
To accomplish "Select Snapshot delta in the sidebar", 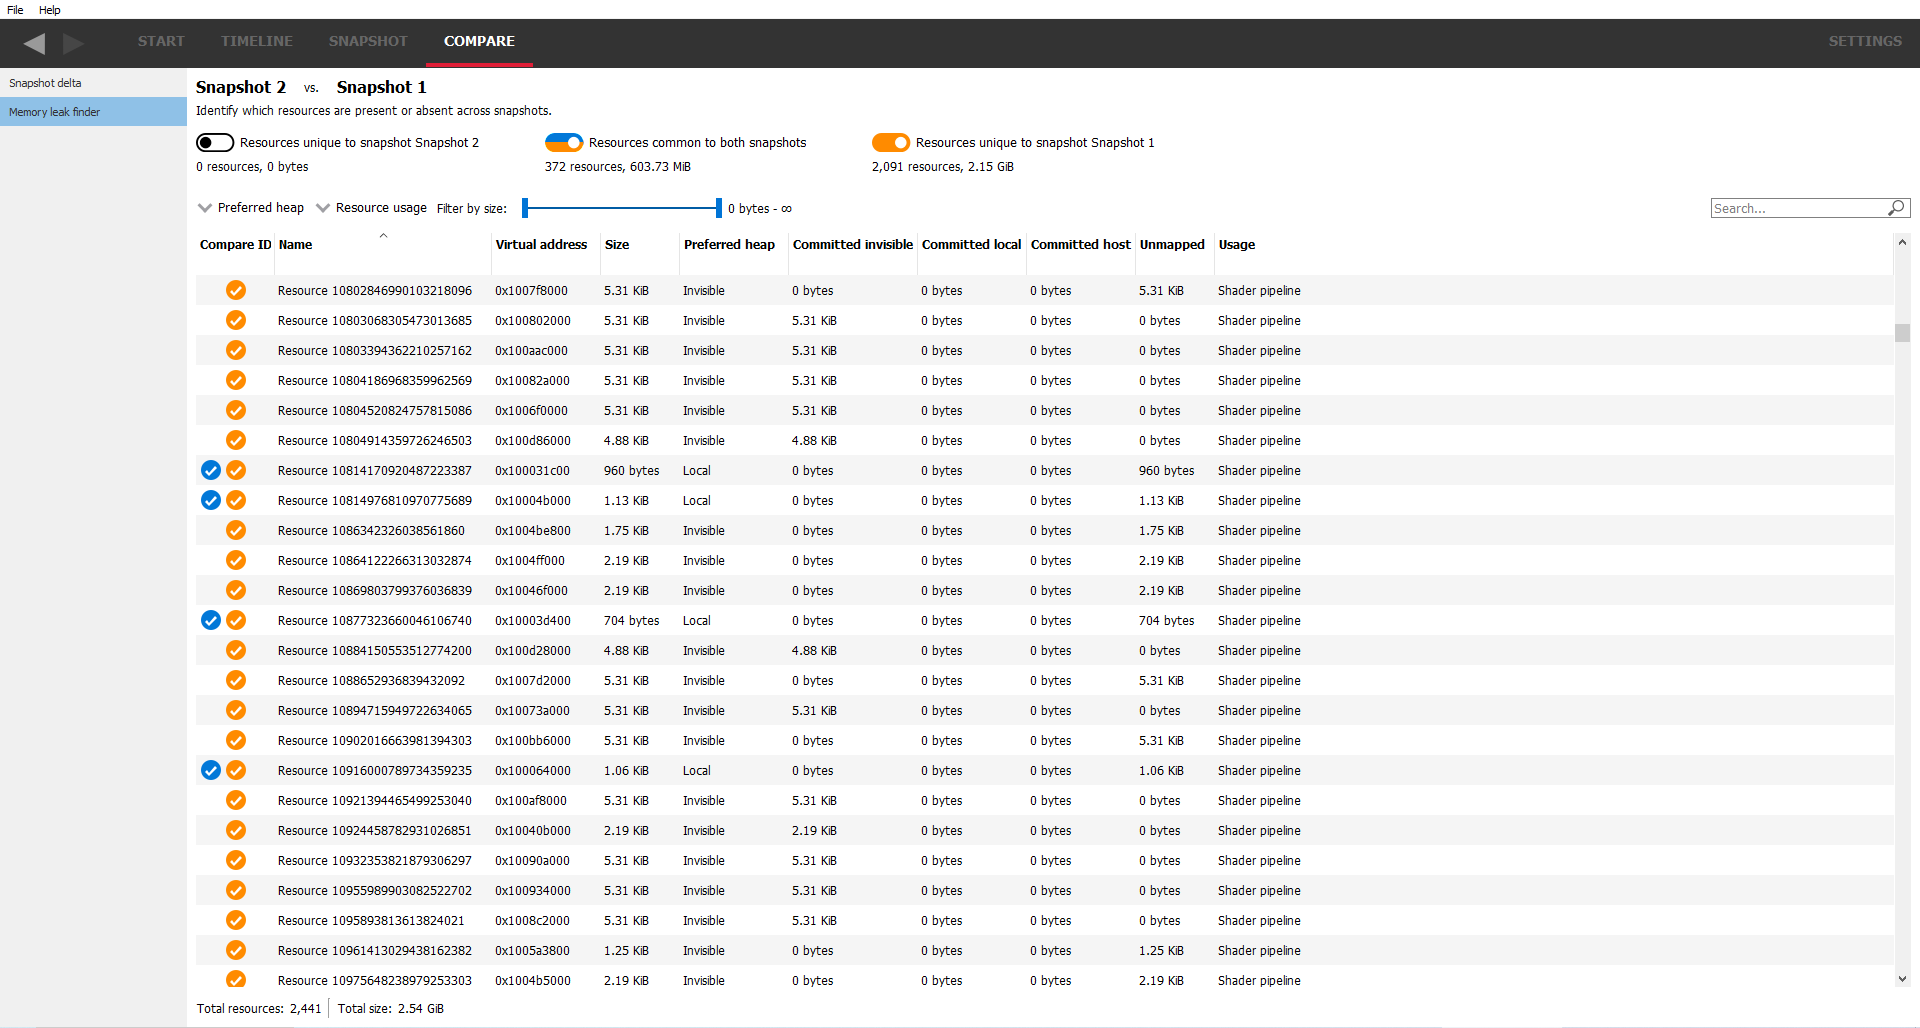I will pos(45,83).
